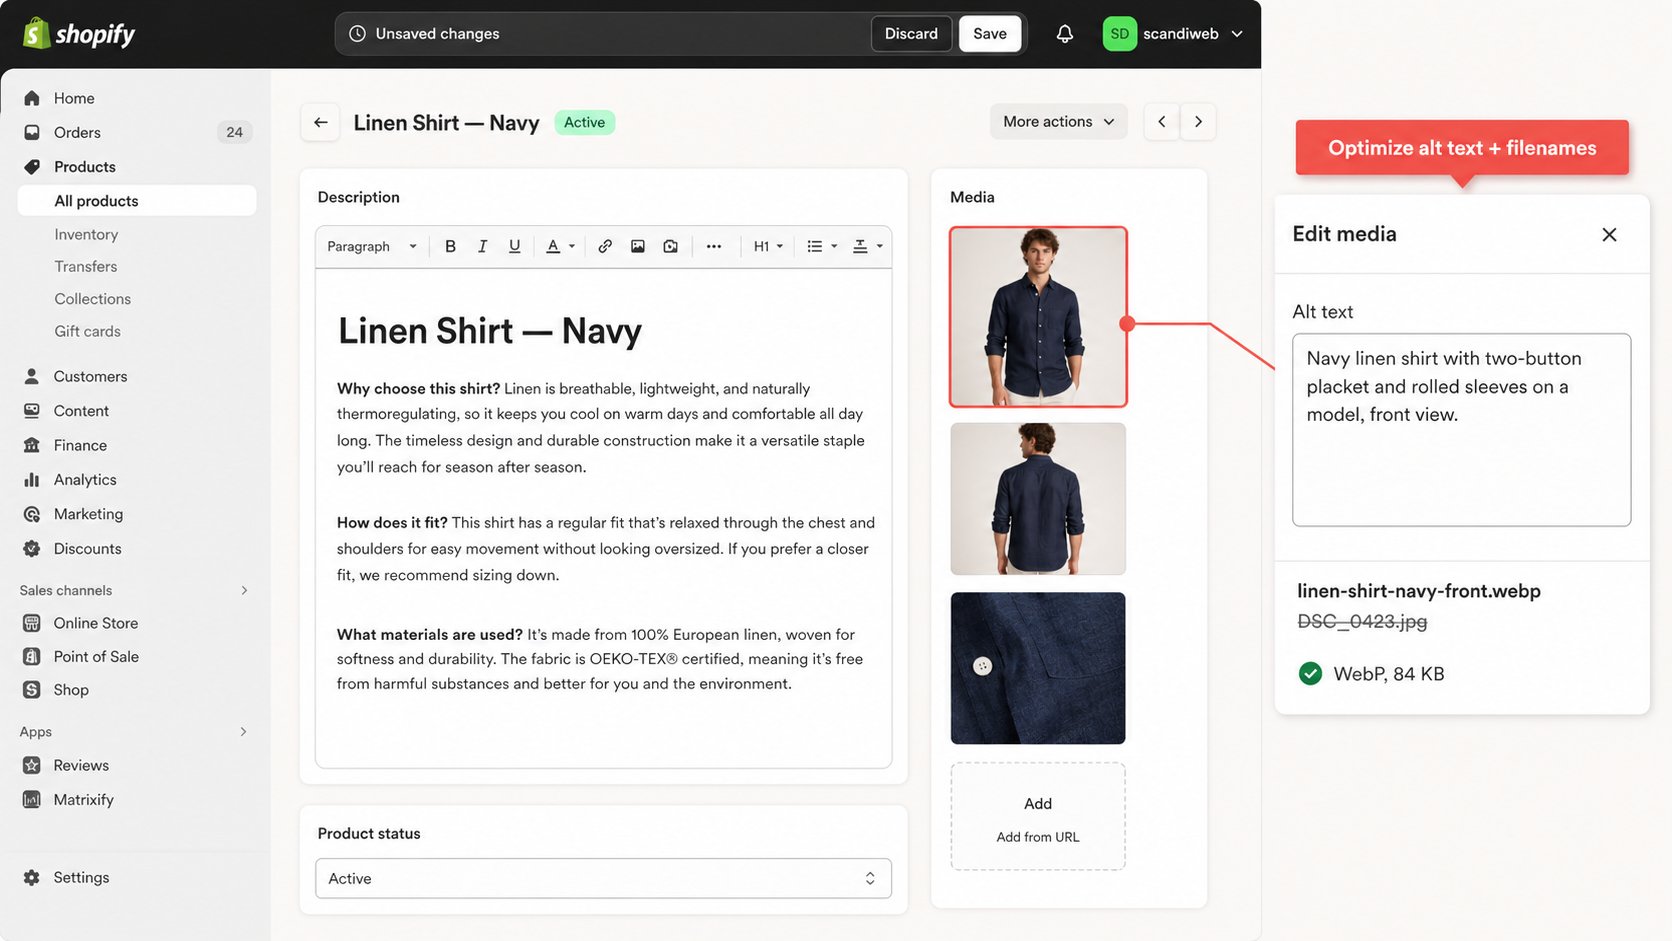Viewport: 1672px width, 941px height.
Task: Open the notifications bell
Action: click(x=1064, y=33)
